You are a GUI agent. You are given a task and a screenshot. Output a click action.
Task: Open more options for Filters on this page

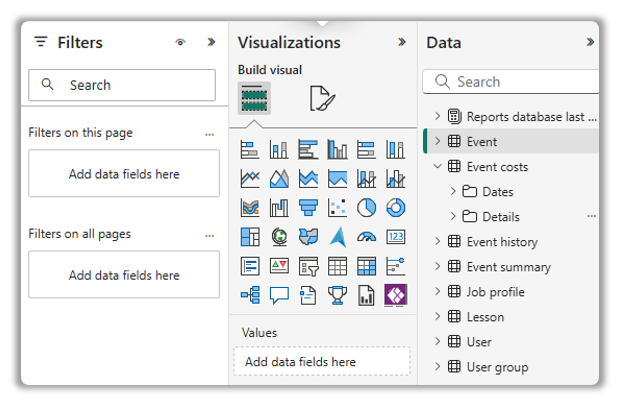pyautogui.click(x=209, y=134)
